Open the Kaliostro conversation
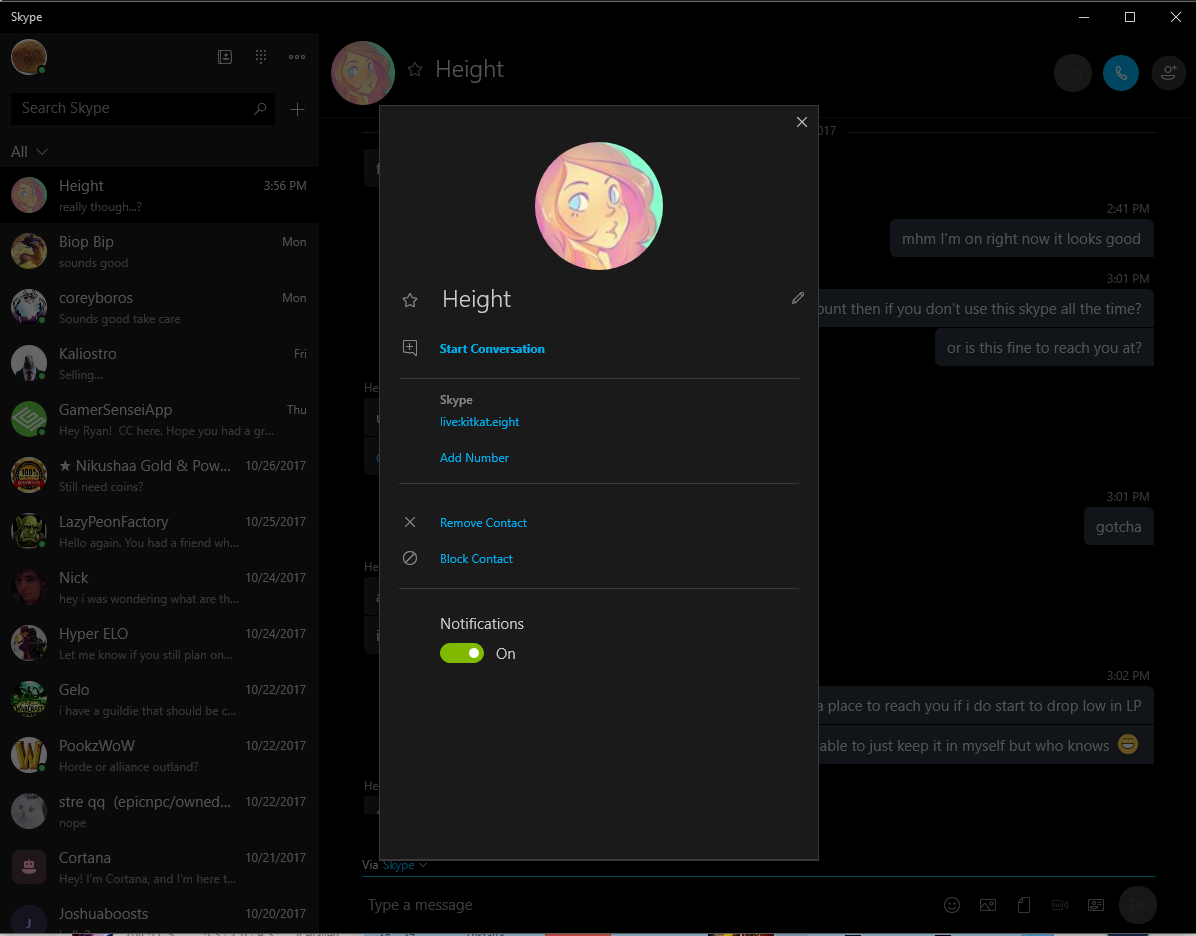This screenshot has height=936, width=1196. [x=159, y=363]
